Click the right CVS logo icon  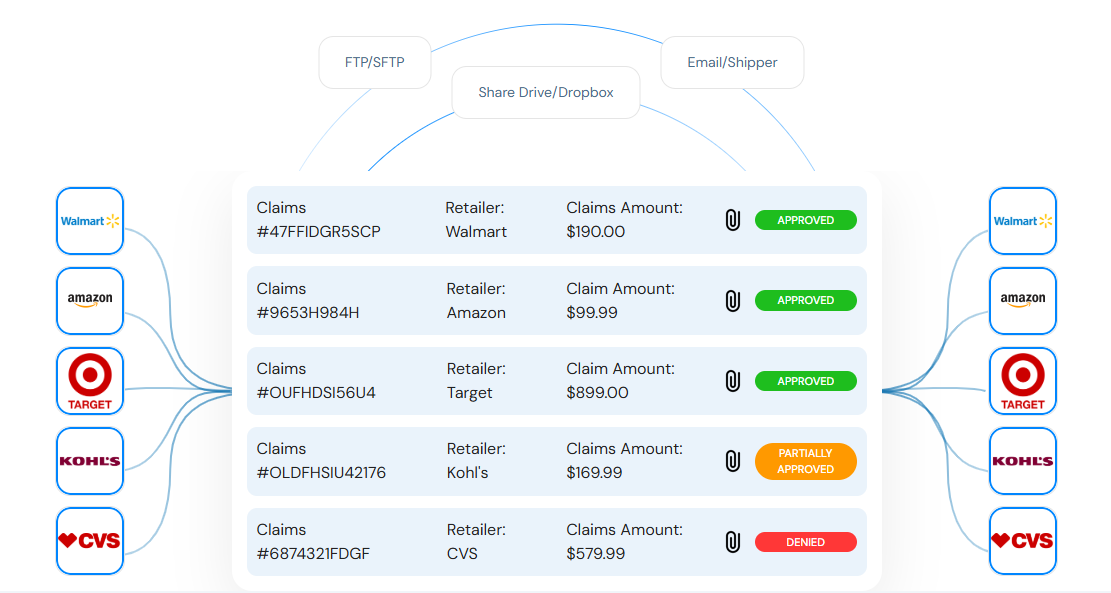(x=1023, y=541)
